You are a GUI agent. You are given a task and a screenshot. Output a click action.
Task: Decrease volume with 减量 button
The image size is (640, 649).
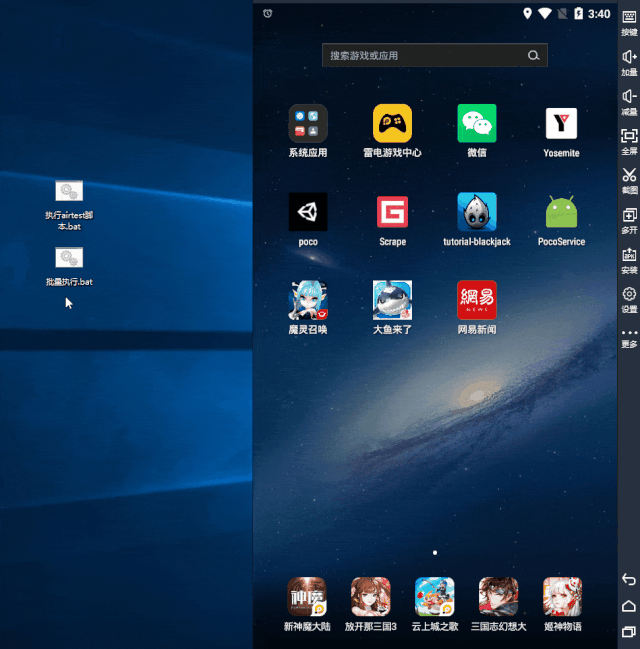(x=629, y=102)
